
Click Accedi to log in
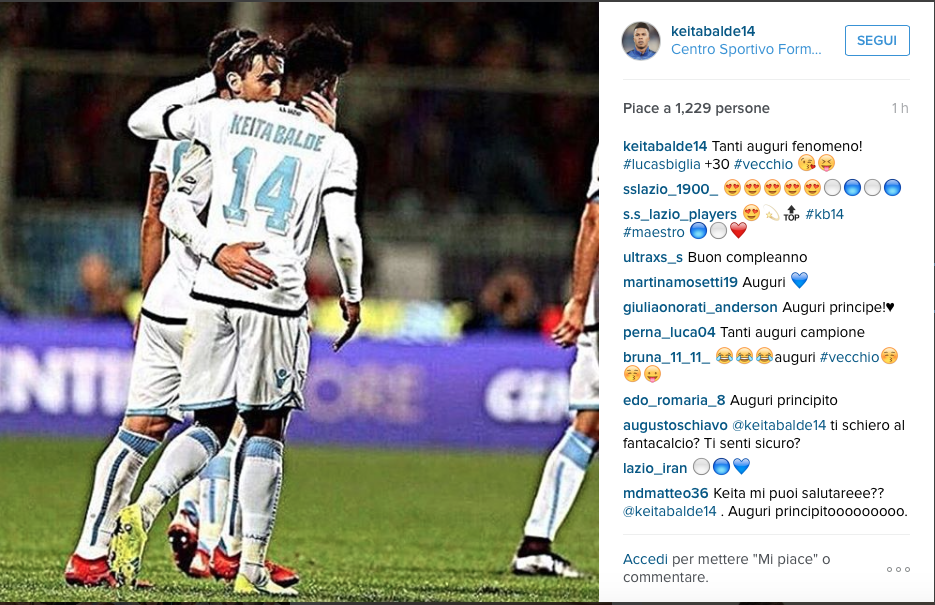tap(645, 560)
